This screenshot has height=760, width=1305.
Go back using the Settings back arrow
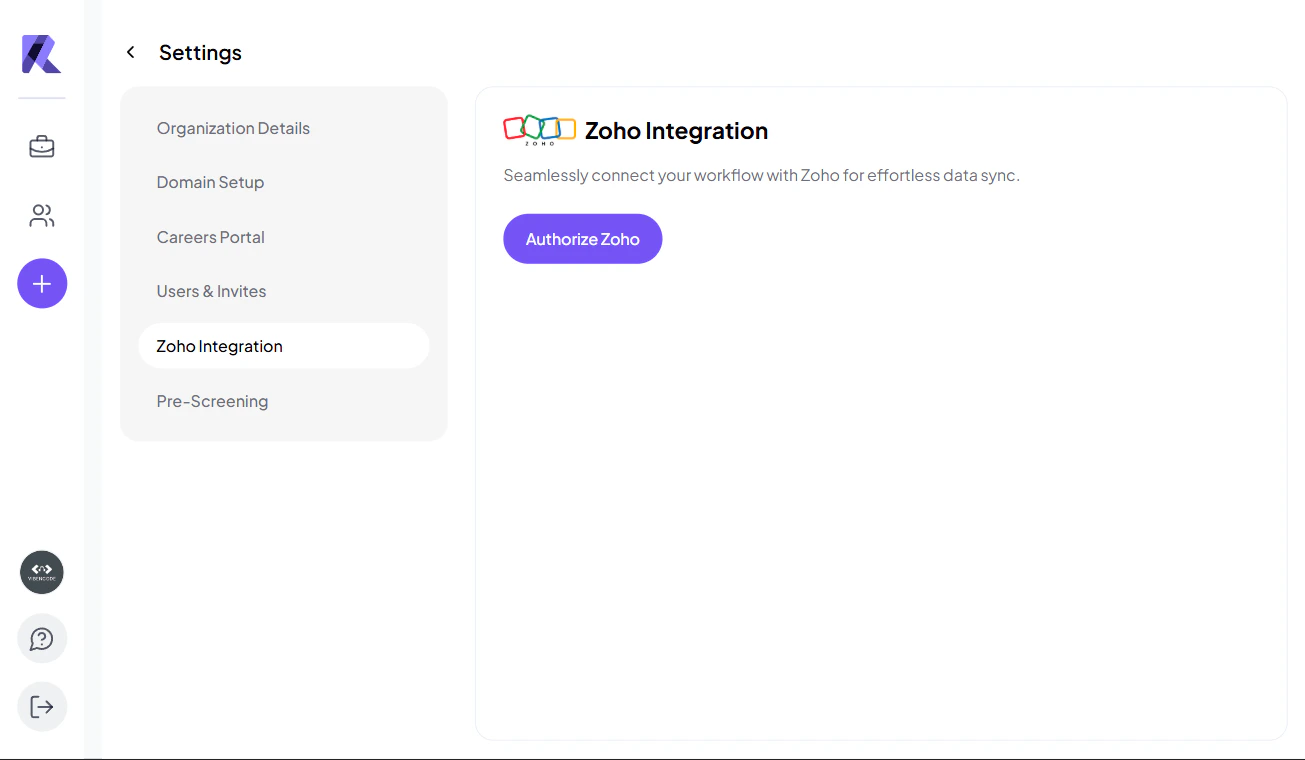[x=130, y=52]
